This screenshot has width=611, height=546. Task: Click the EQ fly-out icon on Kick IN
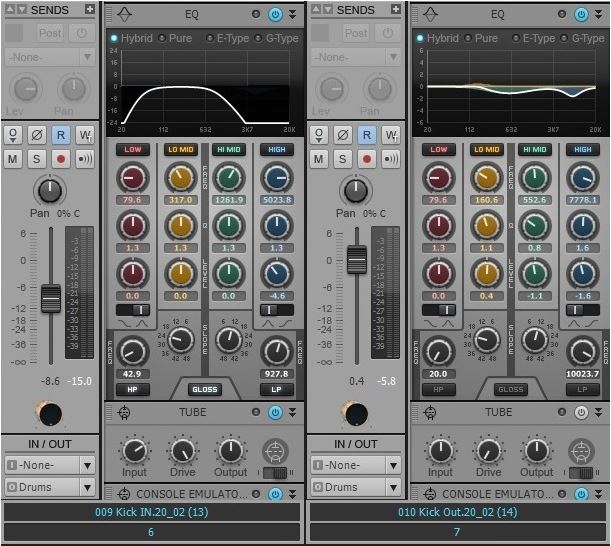pyautogui.click(x=125, y=14)
